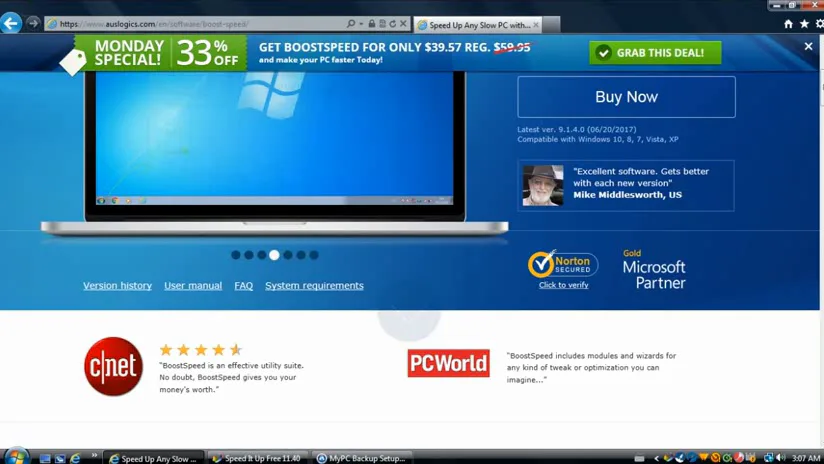824x464 pixels.
Task: Expand the quick launch overflow chevron
Action: point(94,455)
